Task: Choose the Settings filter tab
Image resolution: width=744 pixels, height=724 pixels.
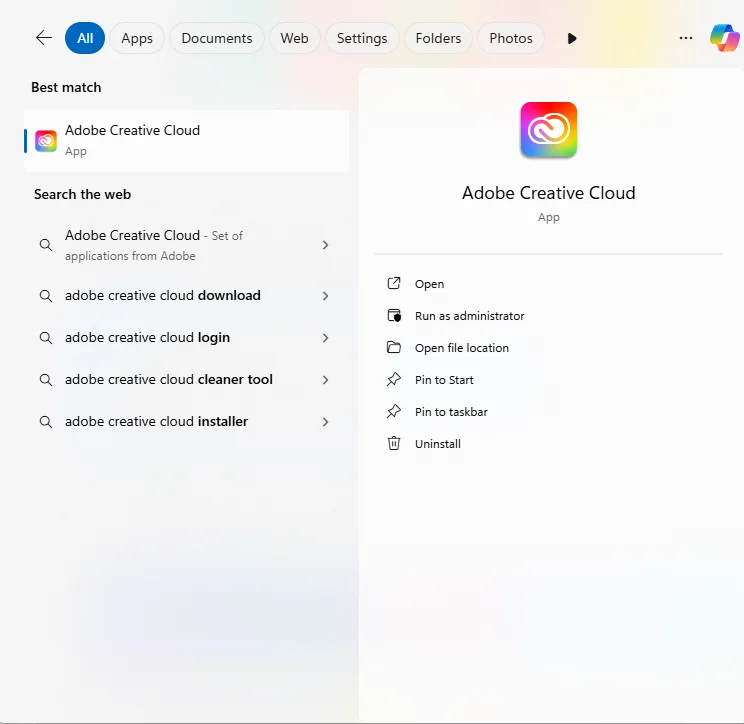Action: coord(361,38)
